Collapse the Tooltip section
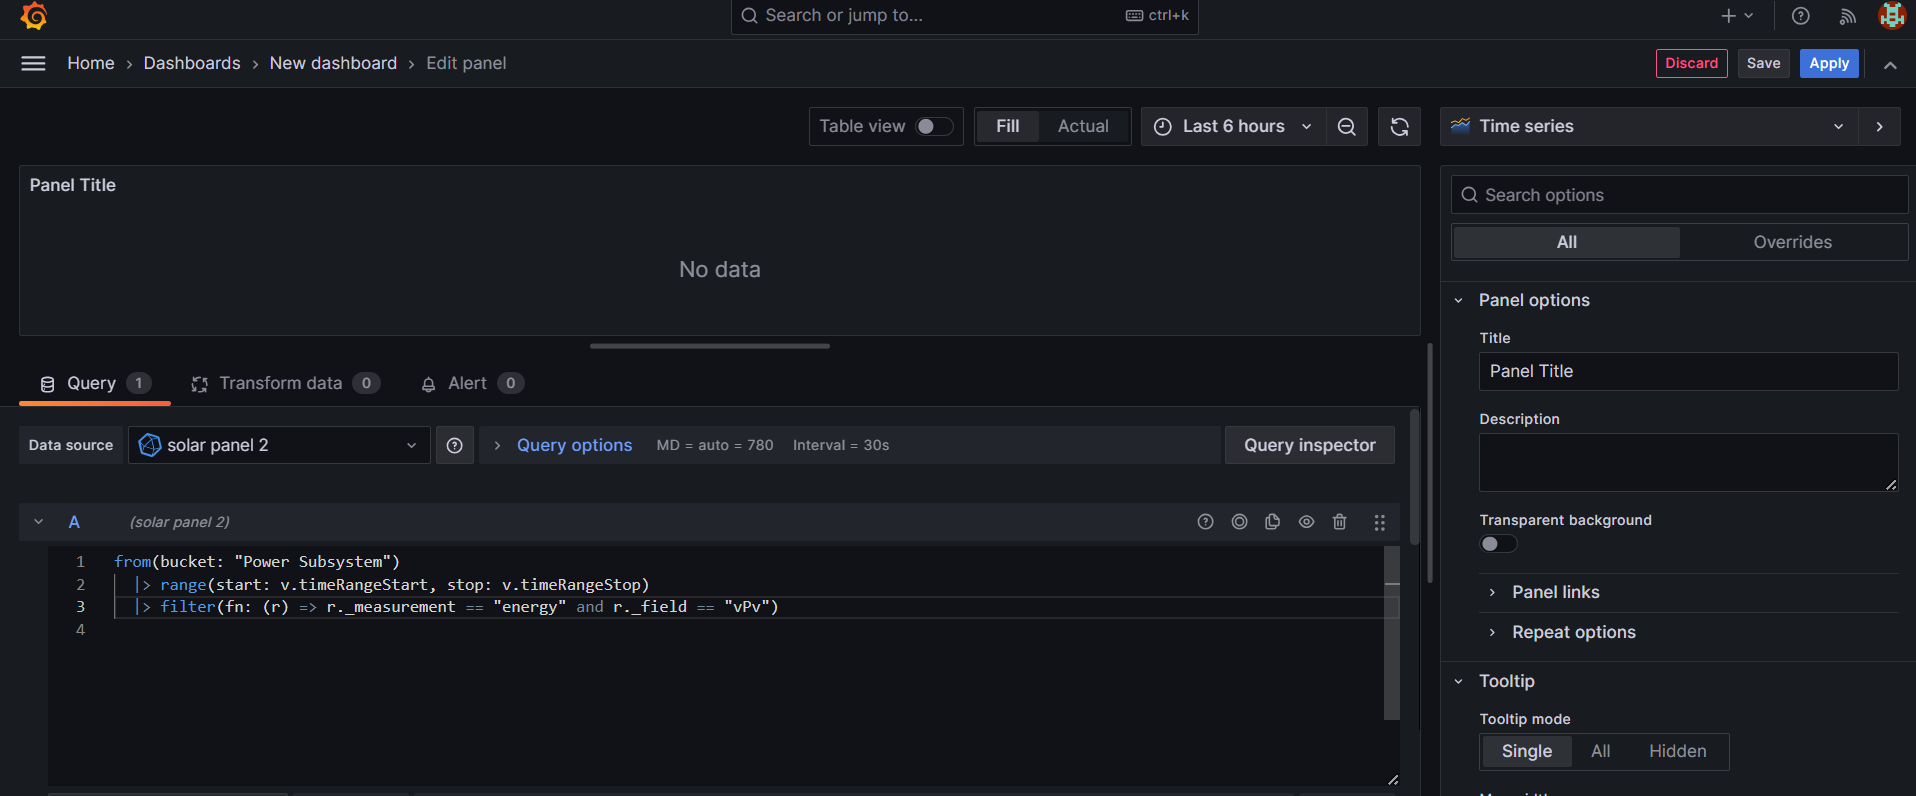The height and width of the screenshot is (796, 1916). [1506, 681]
